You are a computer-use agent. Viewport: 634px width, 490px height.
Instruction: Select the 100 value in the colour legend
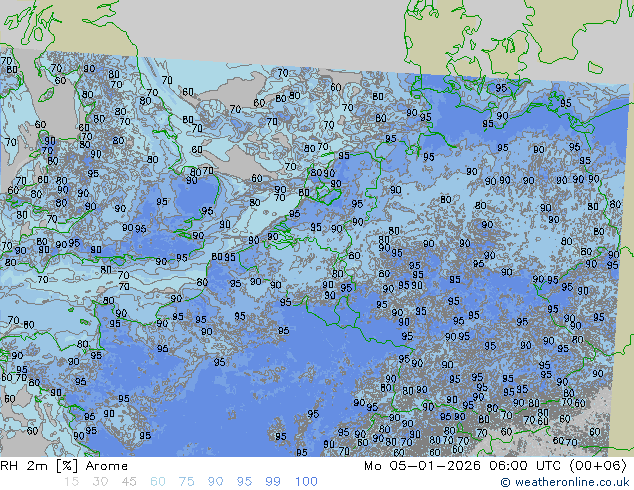pos(306,482)
